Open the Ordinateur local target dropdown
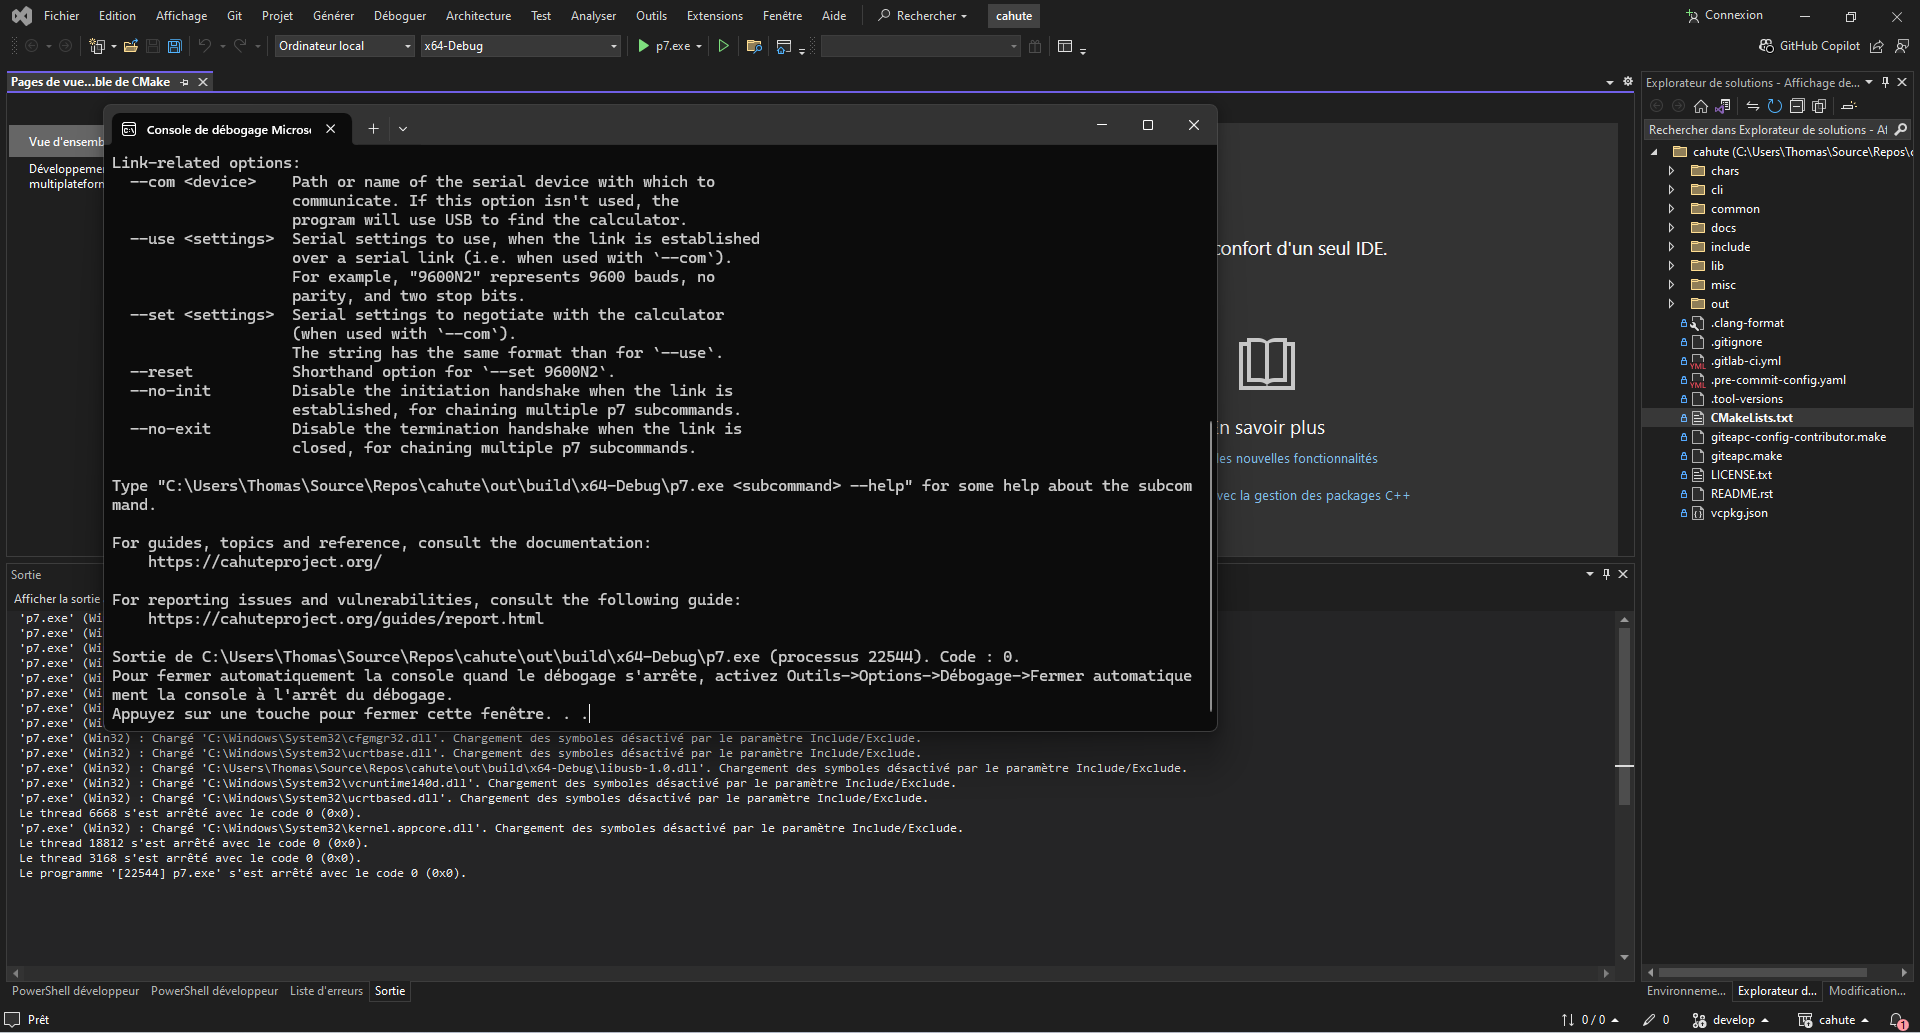Screen dimensions: 1920x1033 pyautogui.click(x=344, y=46)
